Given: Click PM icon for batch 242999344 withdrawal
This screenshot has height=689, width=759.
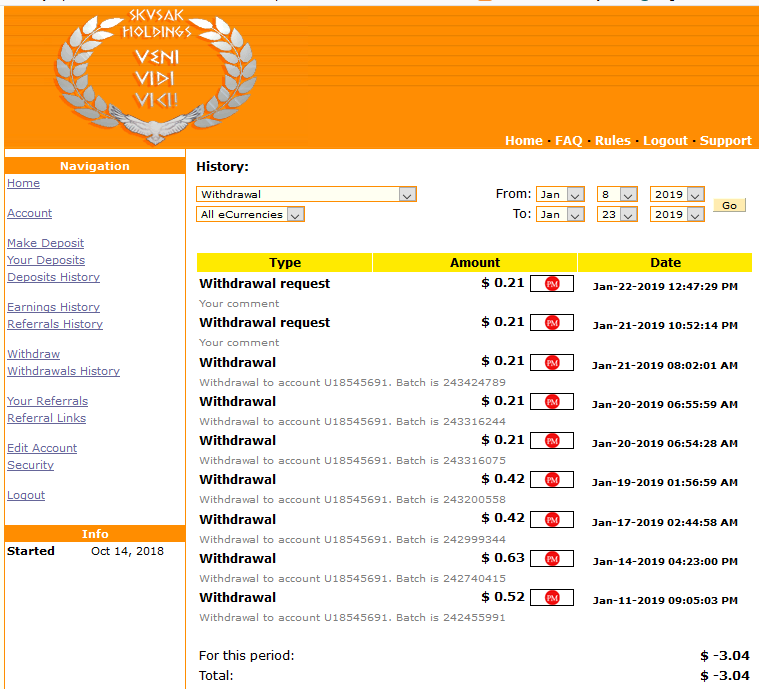Looking at the screenshot, I should (551, 519).
